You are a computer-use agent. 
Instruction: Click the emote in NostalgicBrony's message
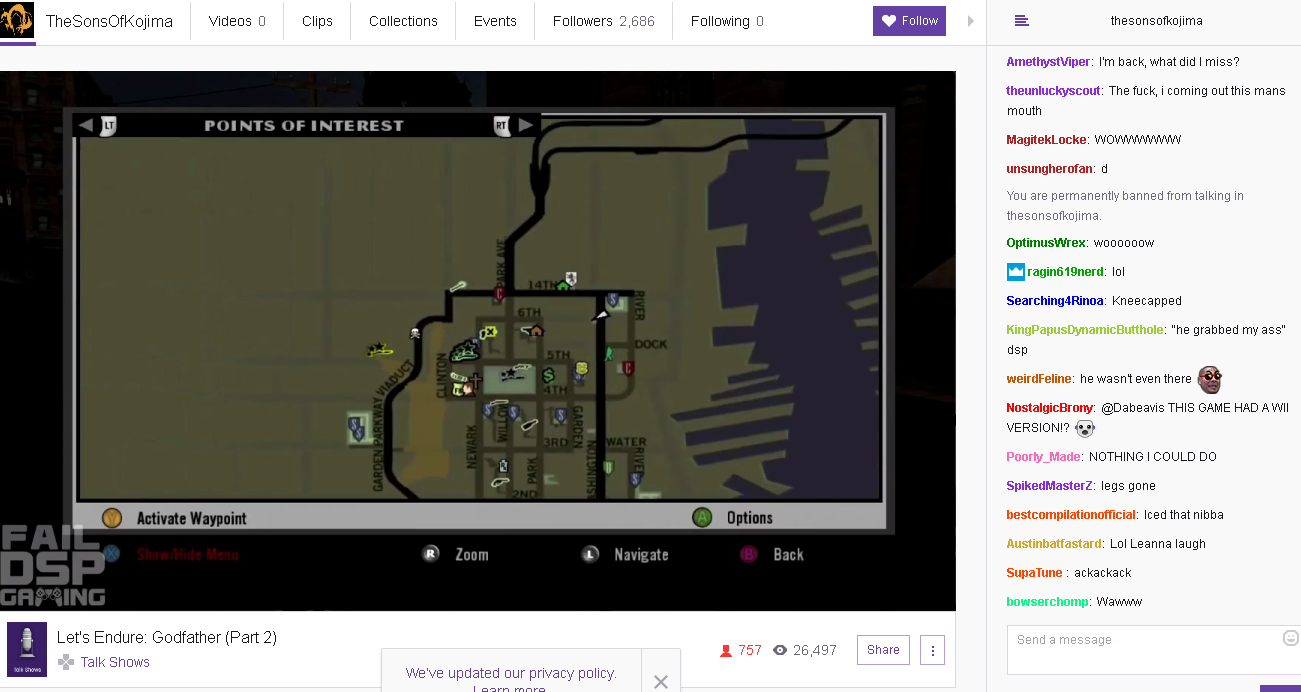(x=1085, y=428)
